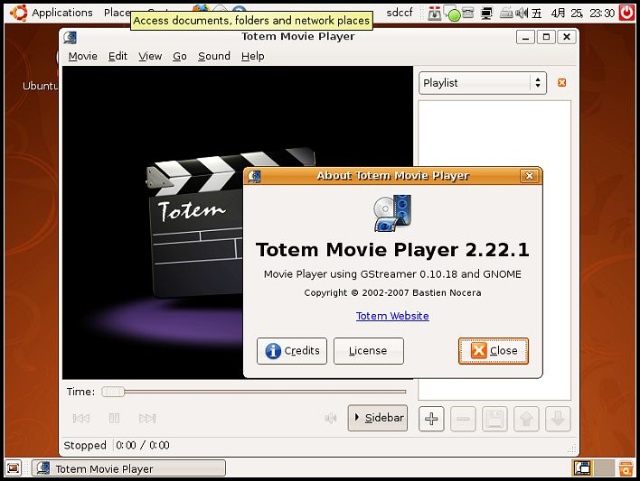
Task: Switch to the second workspace in switcher
Action: 604,468
